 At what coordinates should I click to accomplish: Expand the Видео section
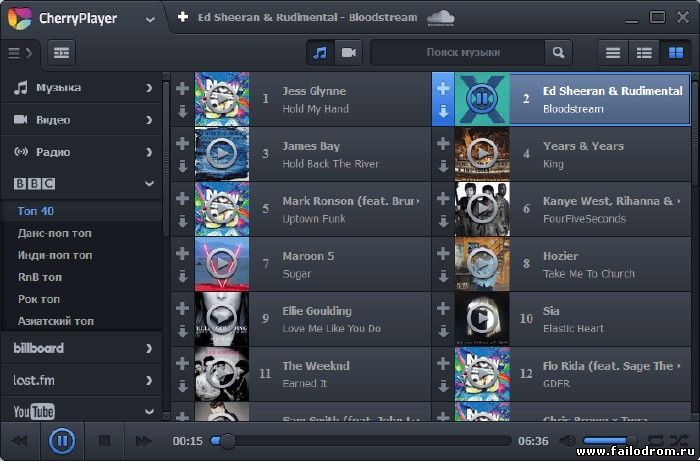[82, 120]
